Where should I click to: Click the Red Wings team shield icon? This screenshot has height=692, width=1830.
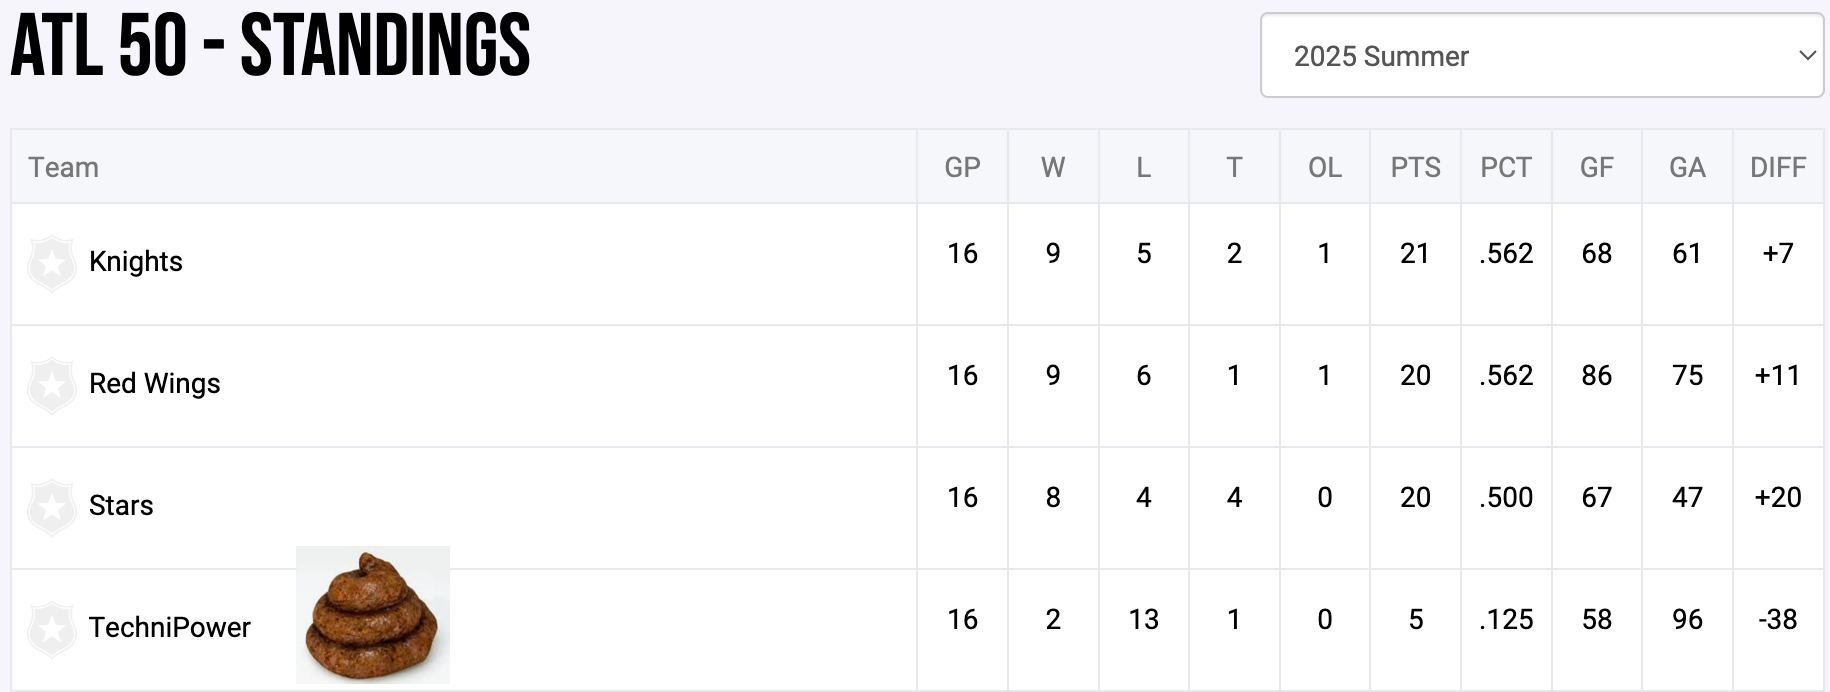pos(52,385)
